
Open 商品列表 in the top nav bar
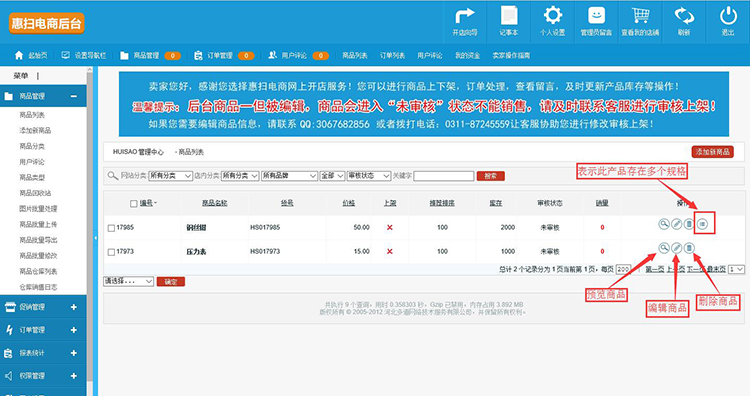[354, 55]
